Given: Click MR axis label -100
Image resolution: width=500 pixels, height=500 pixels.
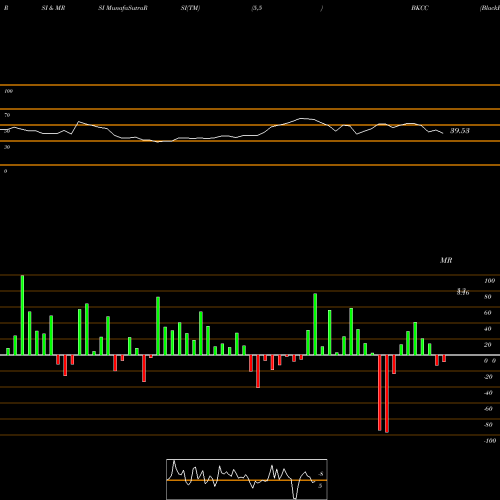Looking at the screenshot, I should (x=489, y=441).
